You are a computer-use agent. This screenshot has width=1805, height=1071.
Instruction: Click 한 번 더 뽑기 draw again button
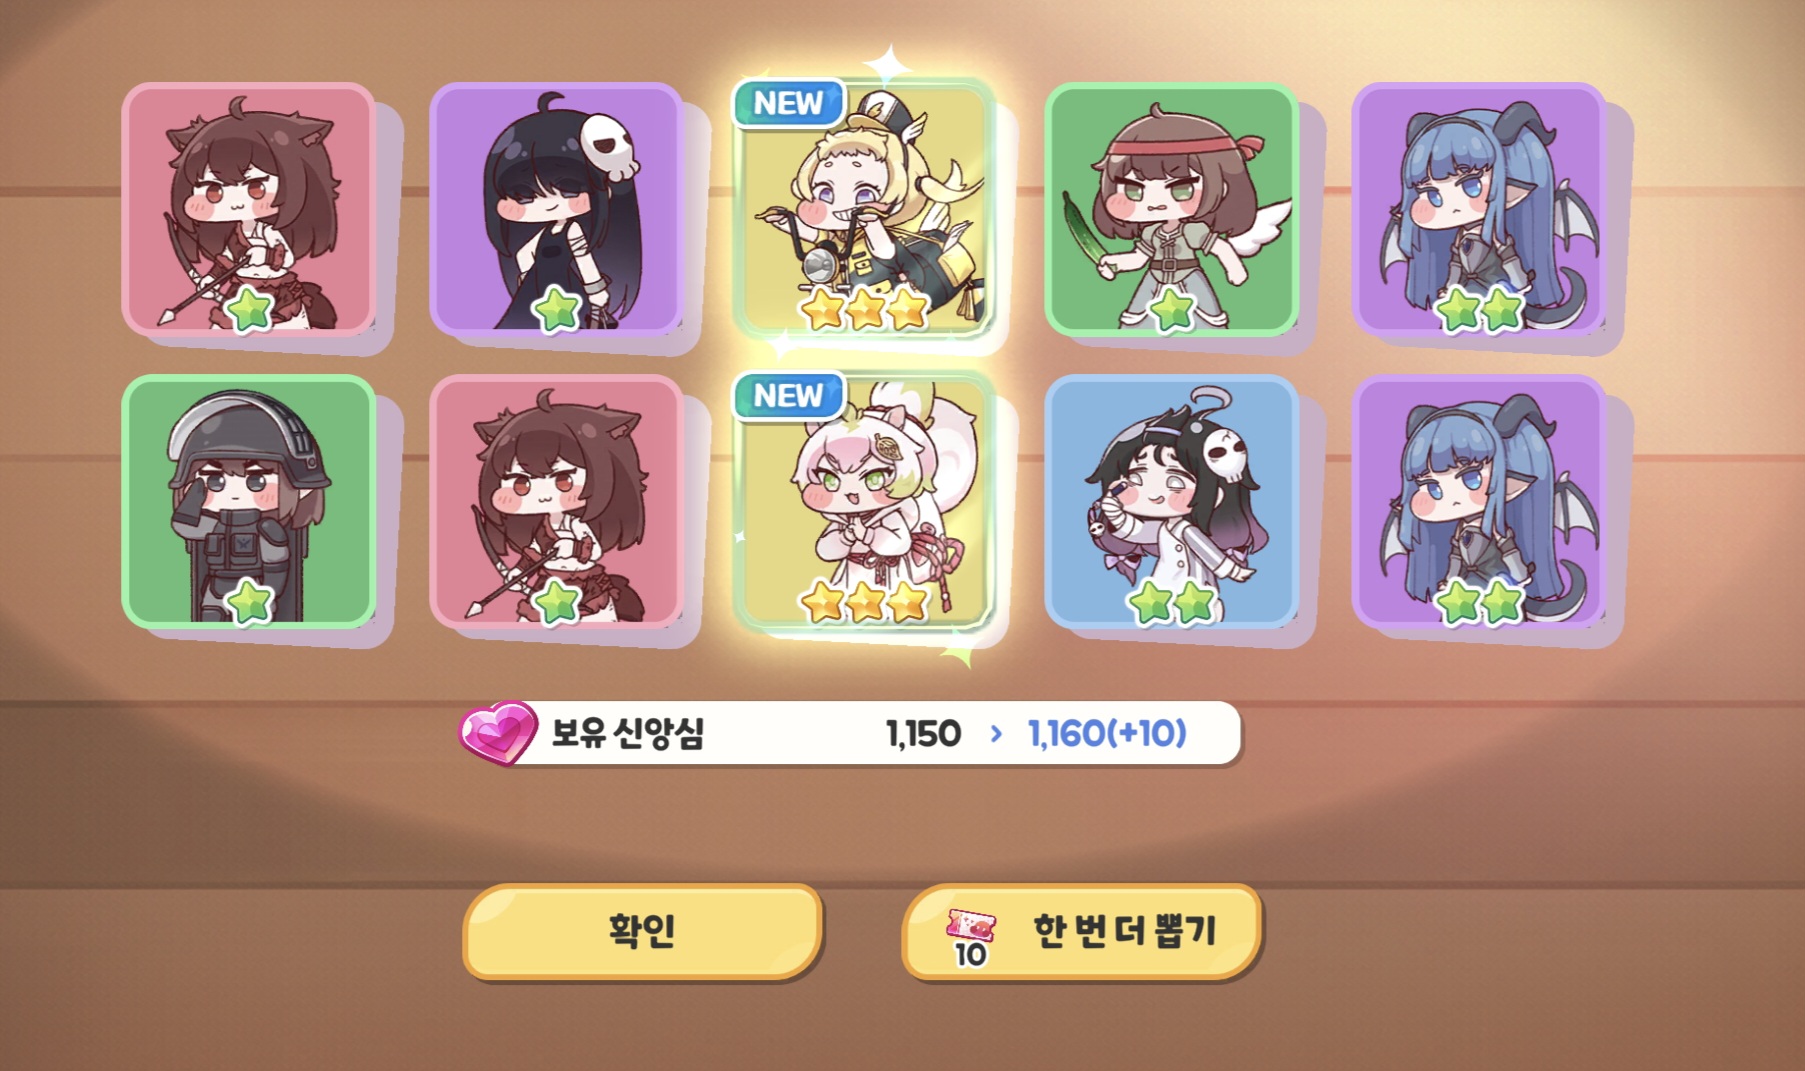tap(1081, 930)
